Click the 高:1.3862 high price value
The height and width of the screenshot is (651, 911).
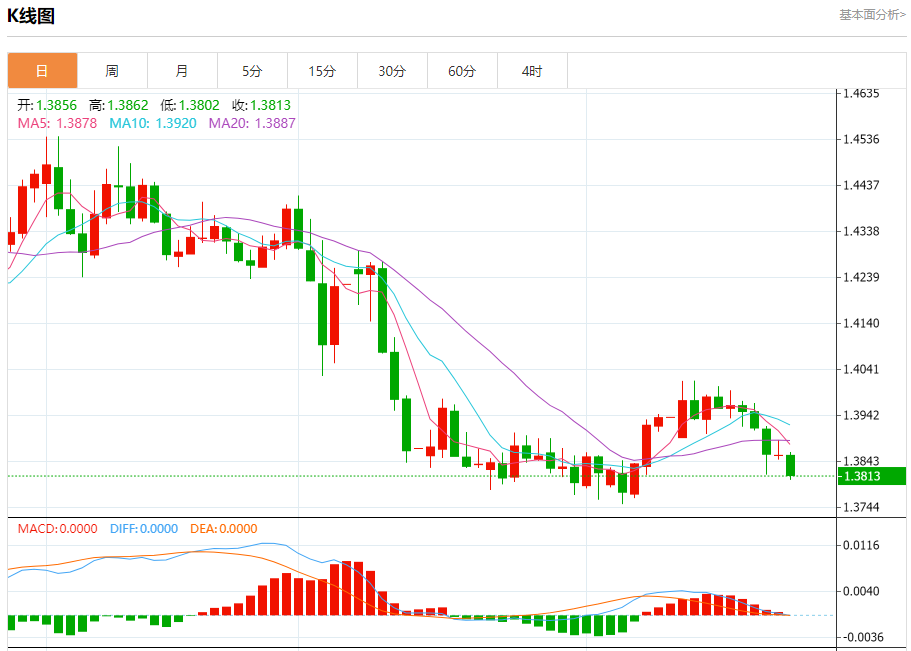[x=119, y=105]
